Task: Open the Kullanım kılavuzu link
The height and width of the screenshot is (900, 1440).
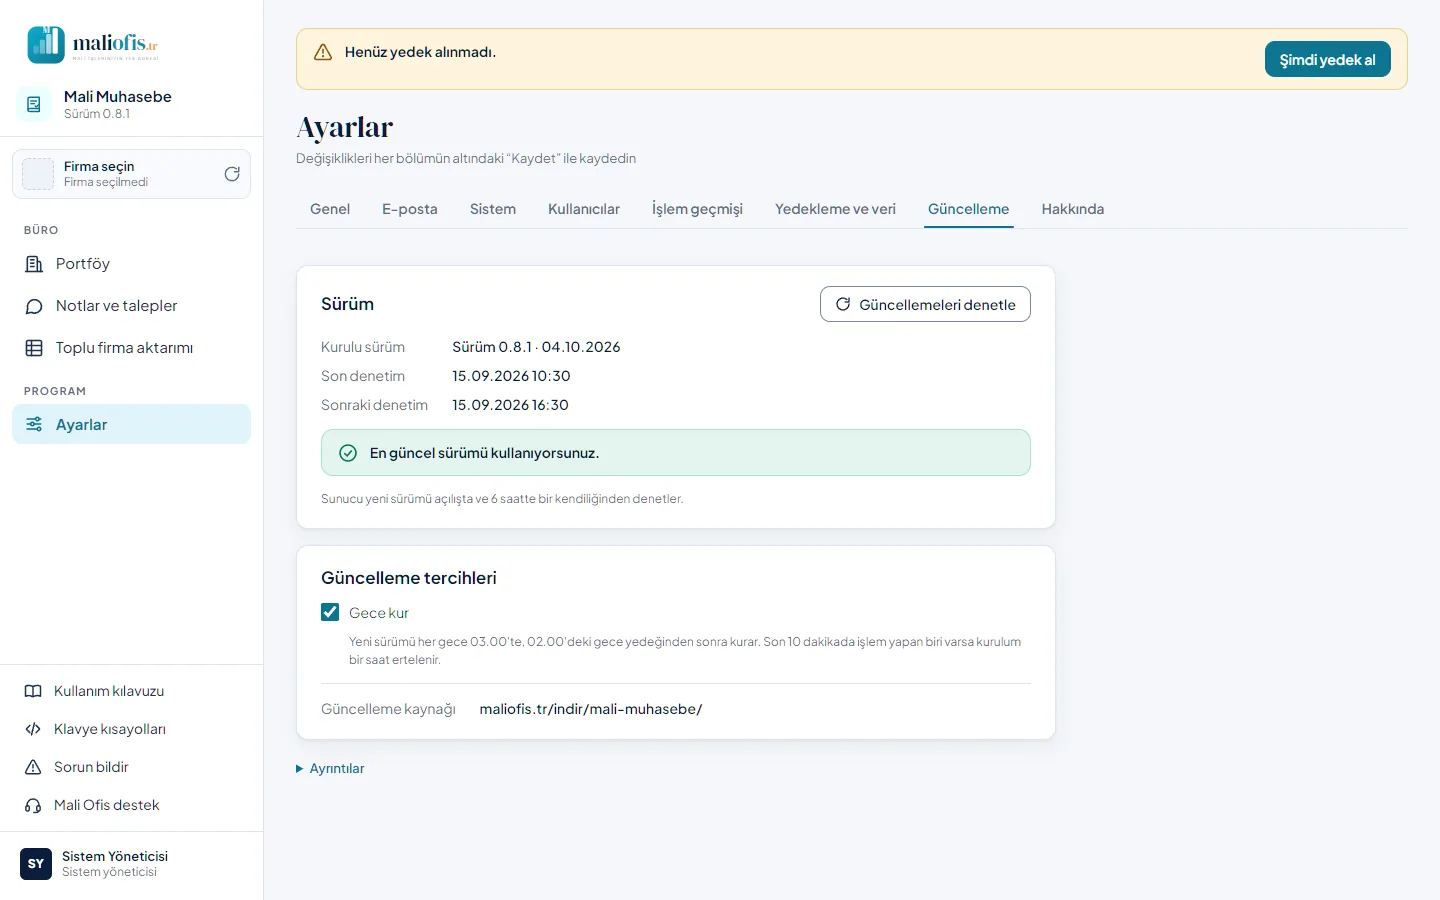Action: (x=131, y=691)
